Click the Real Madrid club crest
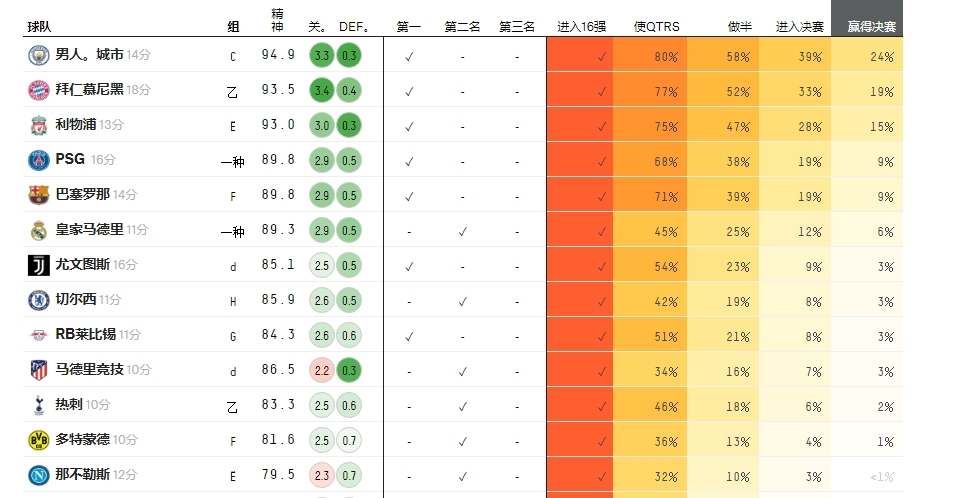Screen dimensions: 979x498 [38, 230]
